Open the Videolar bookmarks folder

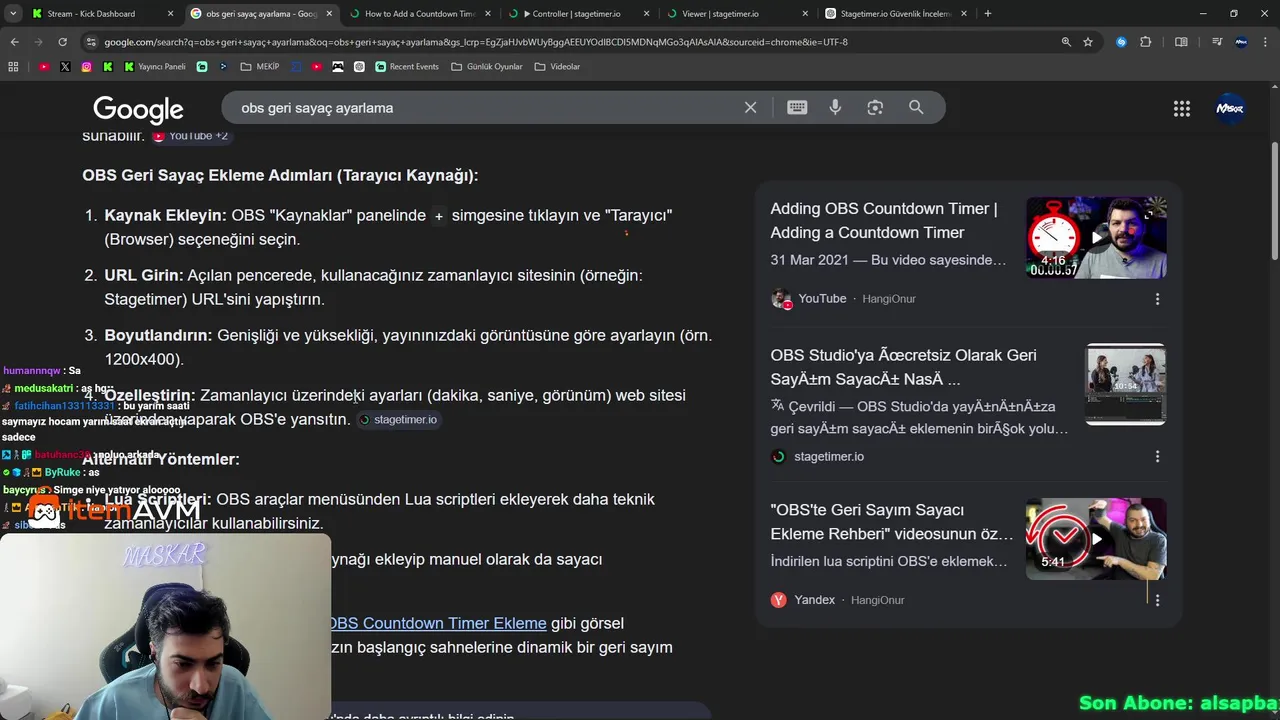[557, 66]
